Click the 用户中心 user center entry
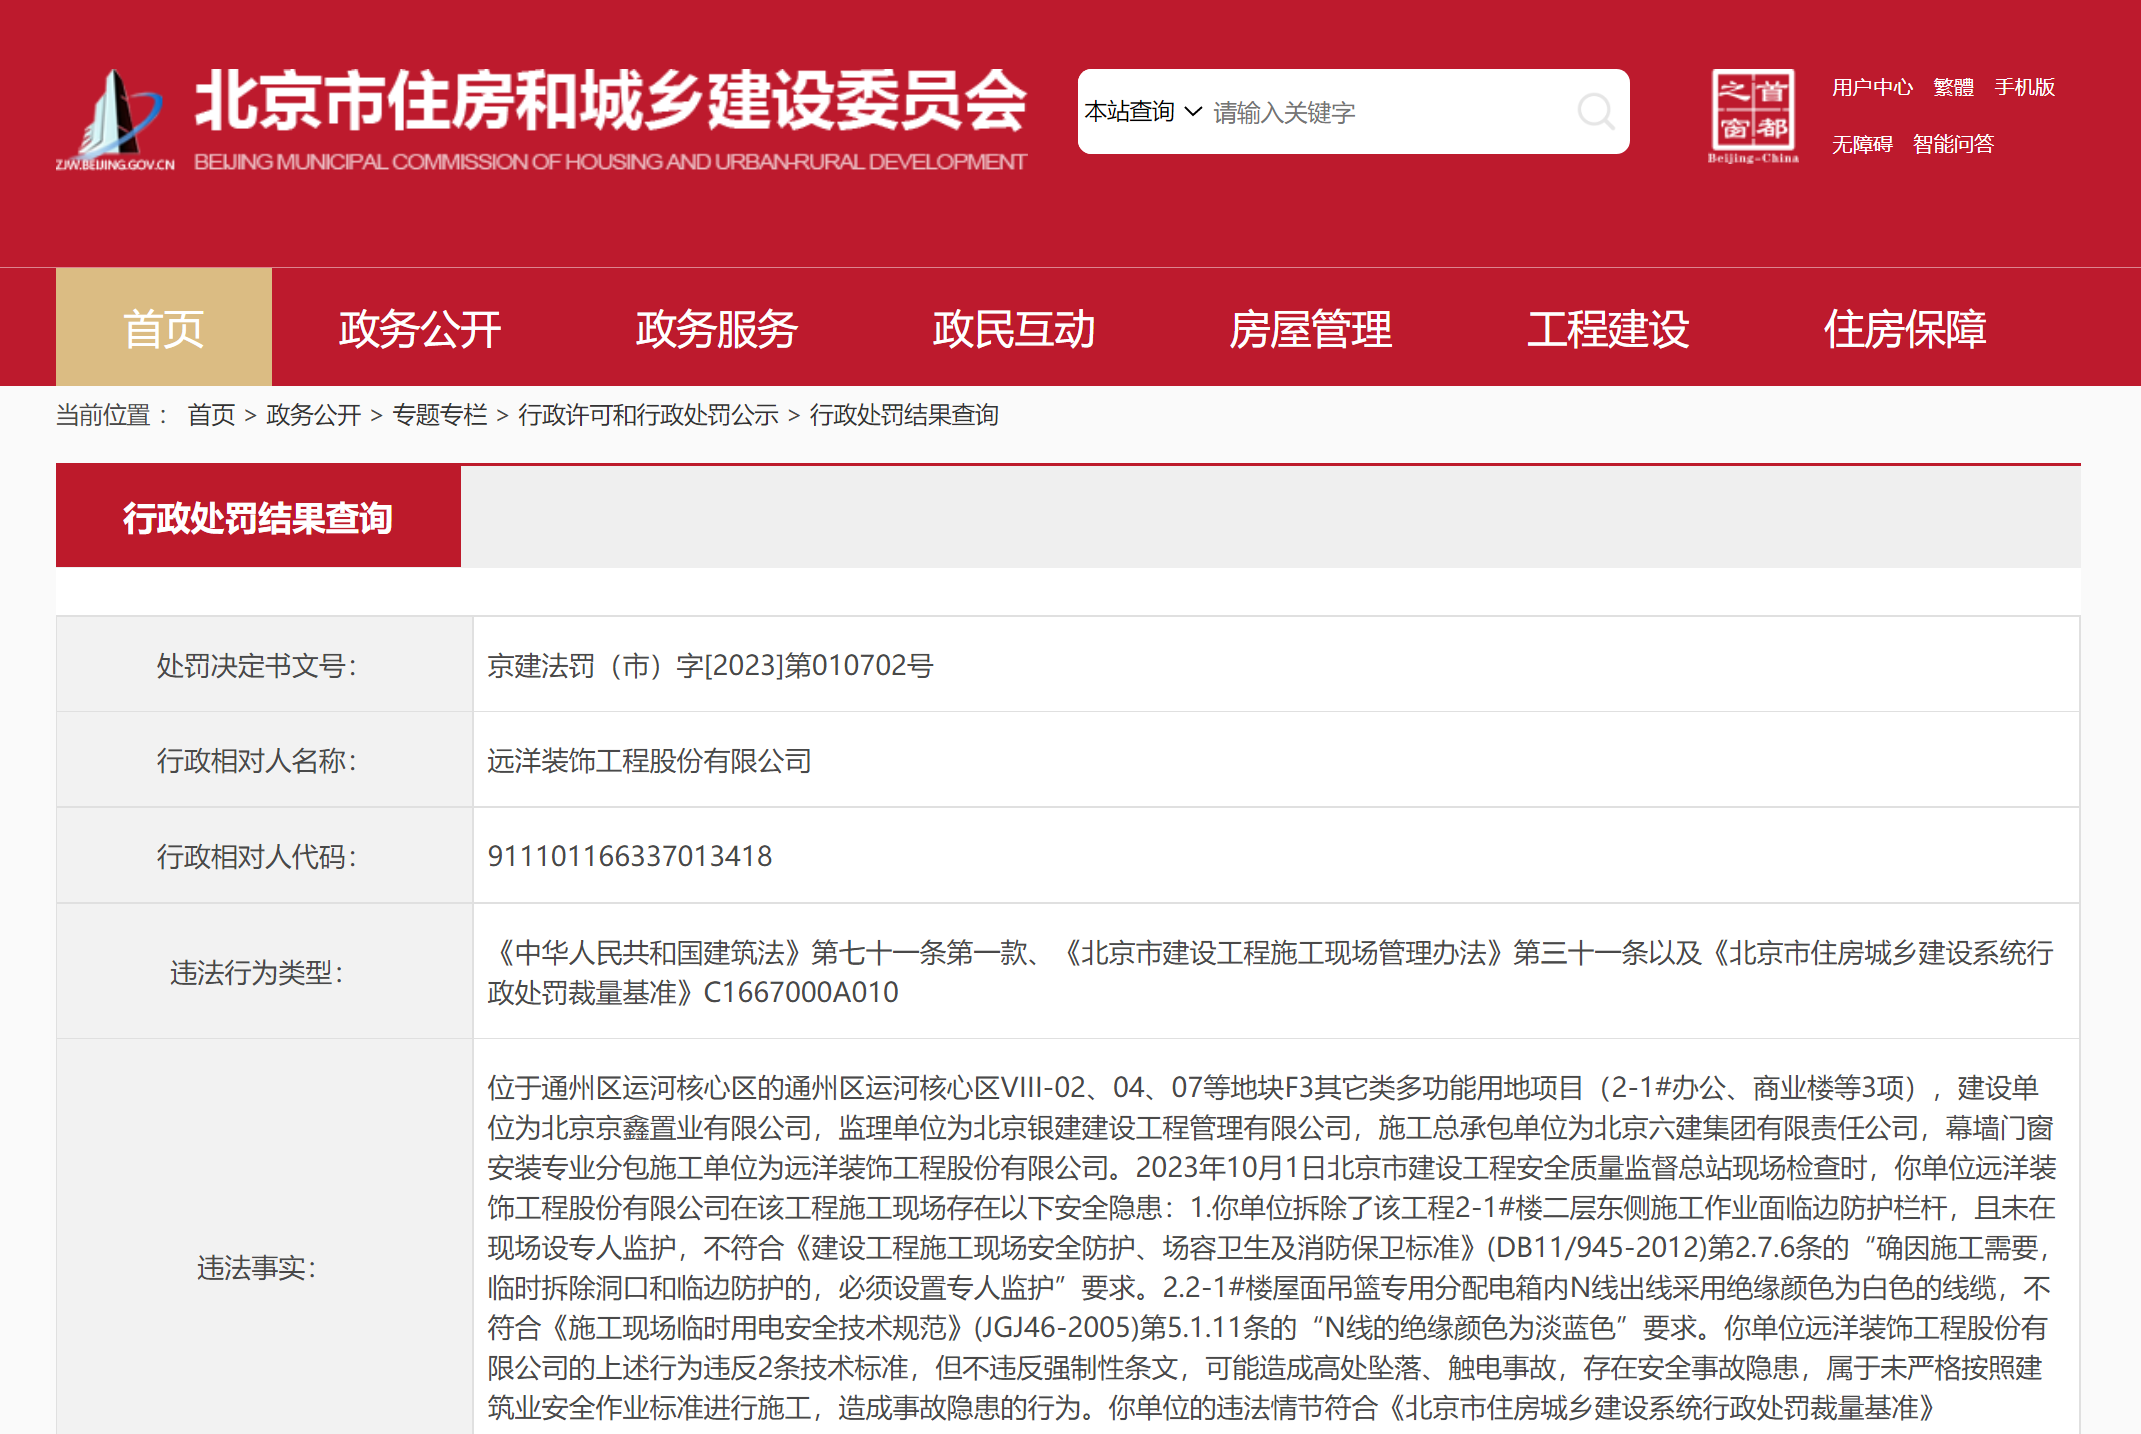Viewport: 2141px width, 1434px height. click(1872, 88)
